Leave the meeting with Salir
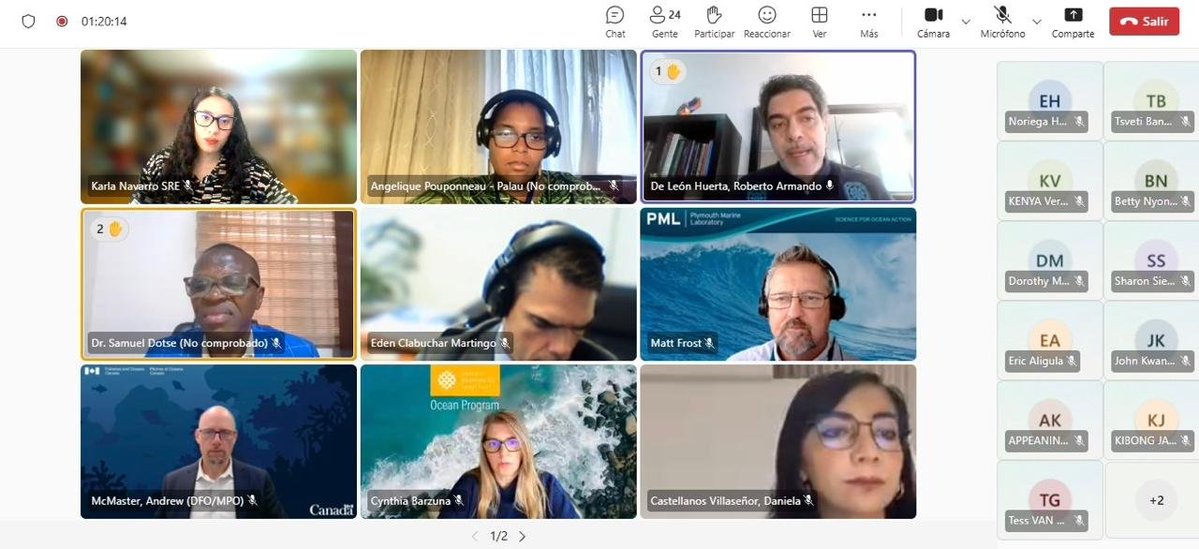 [1144, 21]
